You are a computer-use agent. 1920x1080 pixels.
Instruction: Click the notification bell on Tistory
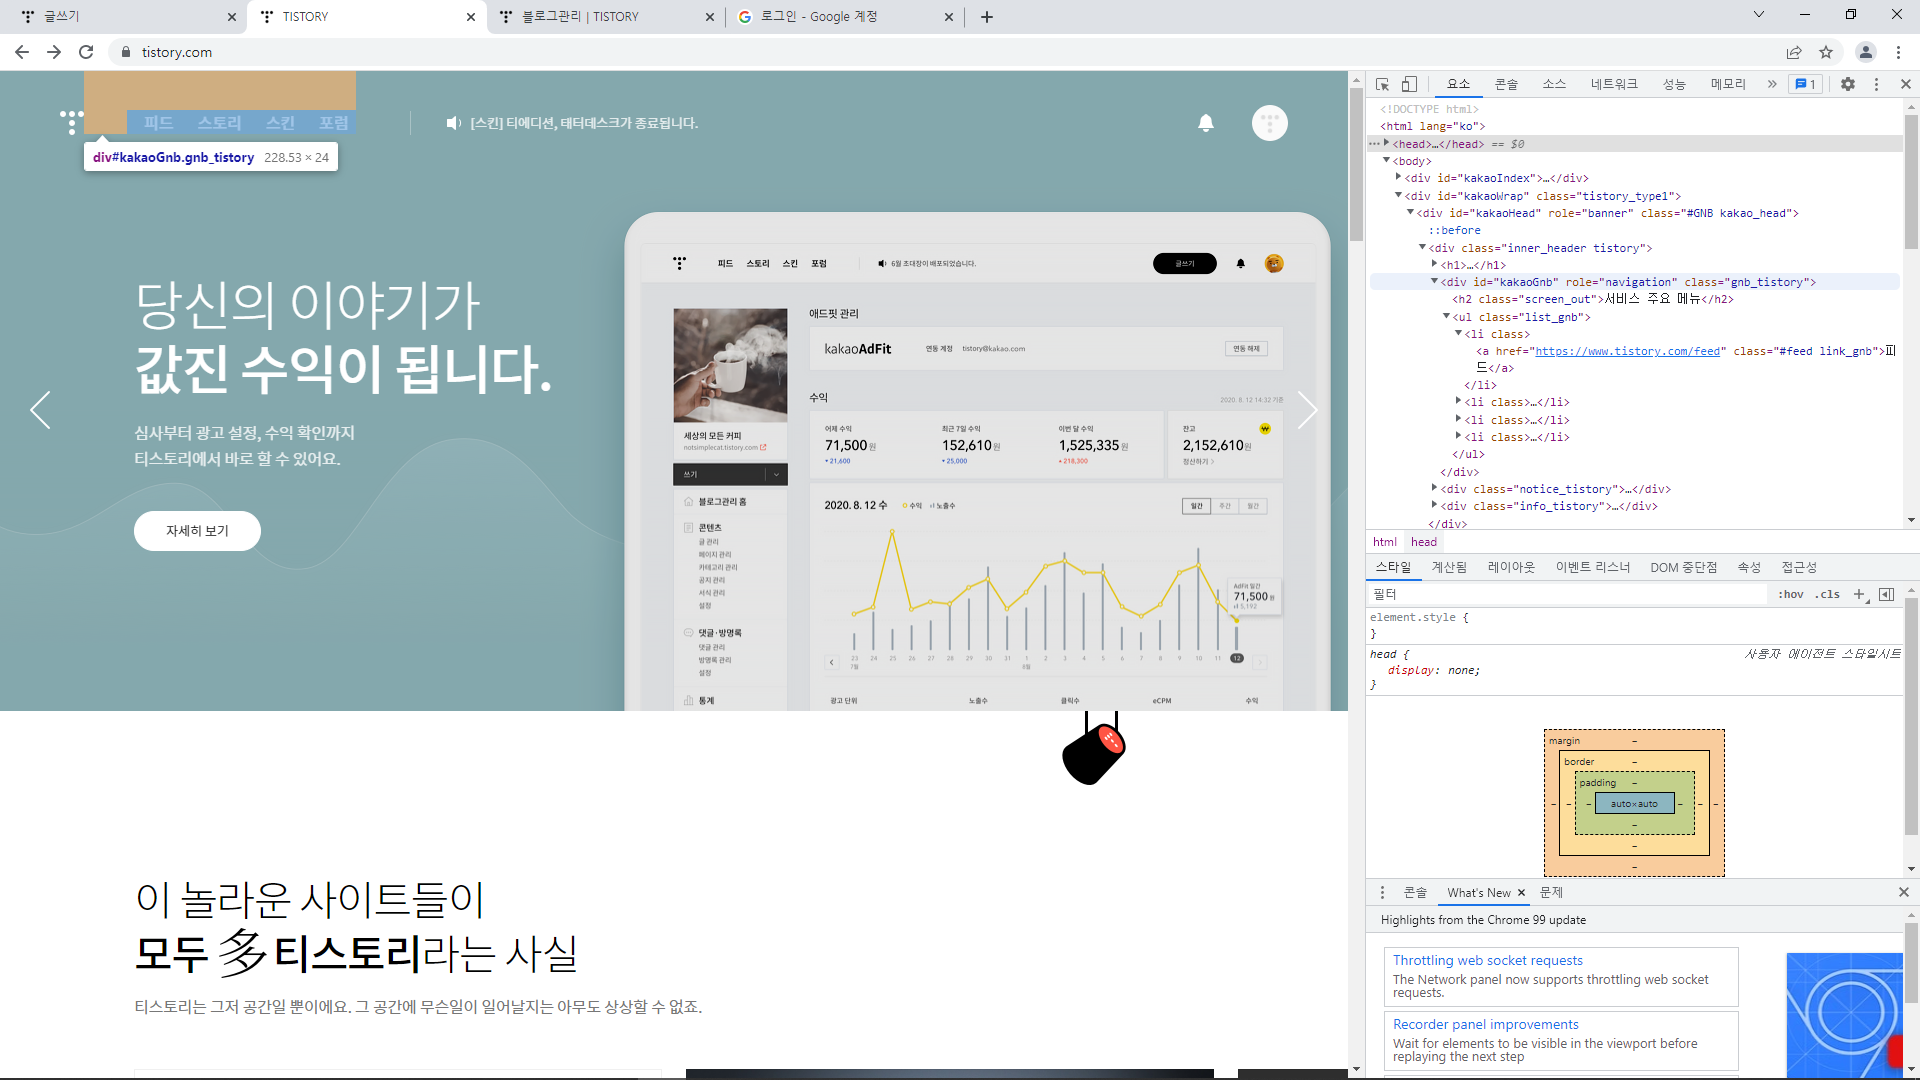coord(1206,123)
